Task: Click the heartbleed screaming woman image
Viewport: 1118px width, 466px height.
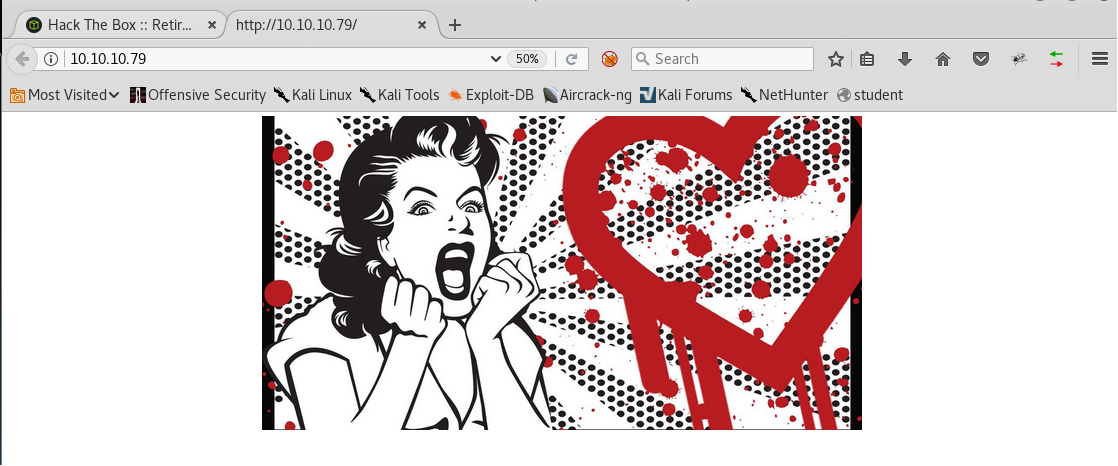Action: click(561, 273)
